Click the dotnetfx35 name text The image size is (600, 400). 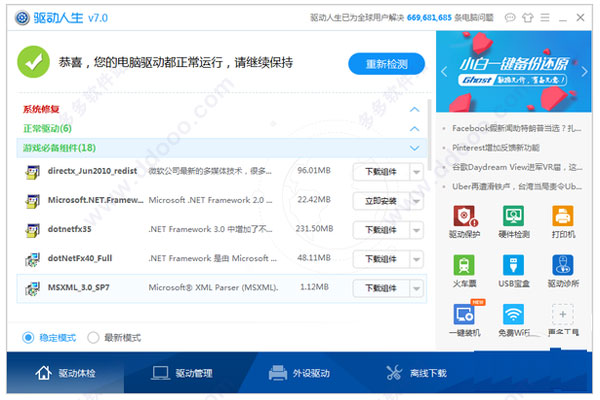70,229
